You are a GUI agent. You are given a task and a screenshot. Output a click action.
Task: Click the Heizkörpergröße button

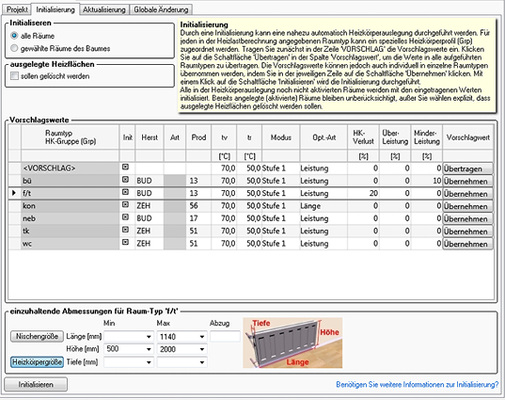click(37, 362)
